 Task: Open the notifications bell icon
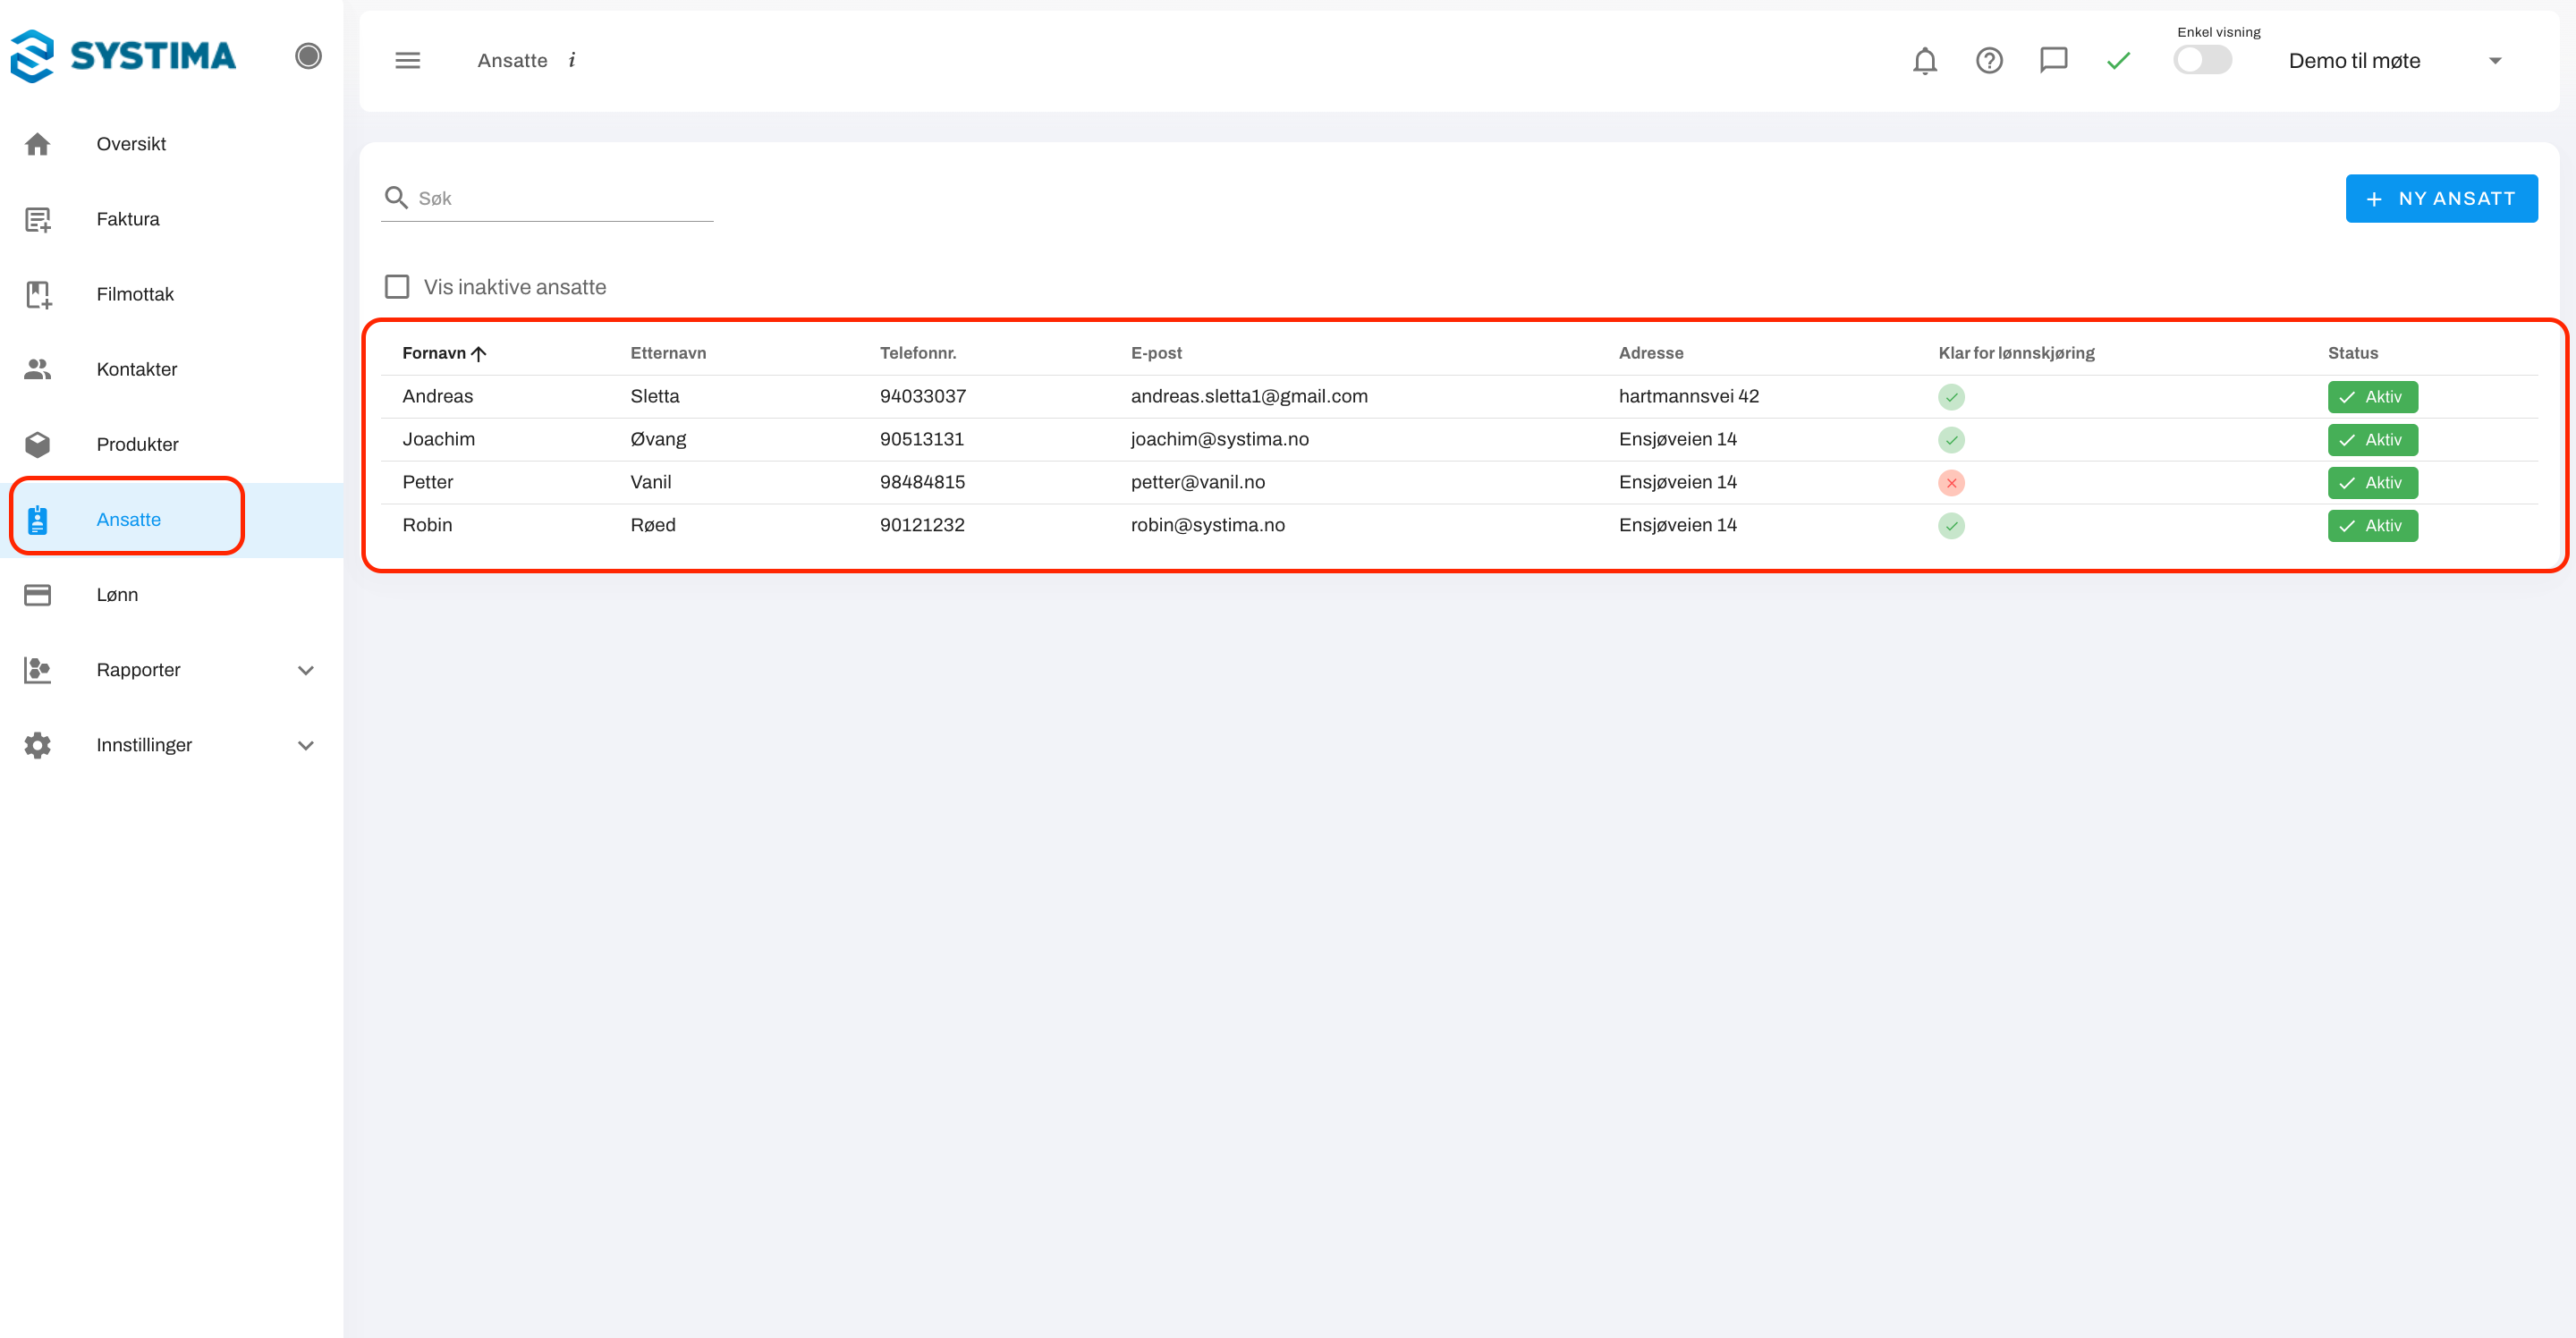pos(1924,61)
